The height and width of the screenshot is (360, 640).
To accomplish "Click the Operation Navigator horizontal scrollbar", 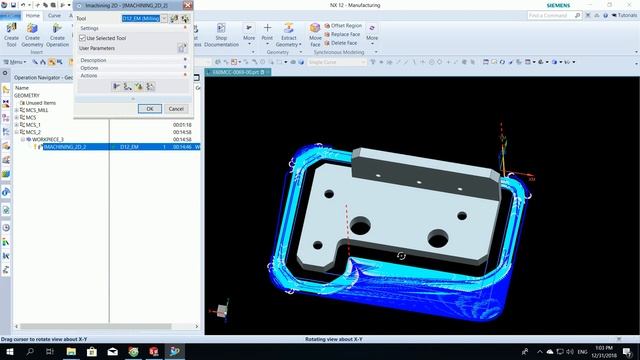I will click(96, 327).
